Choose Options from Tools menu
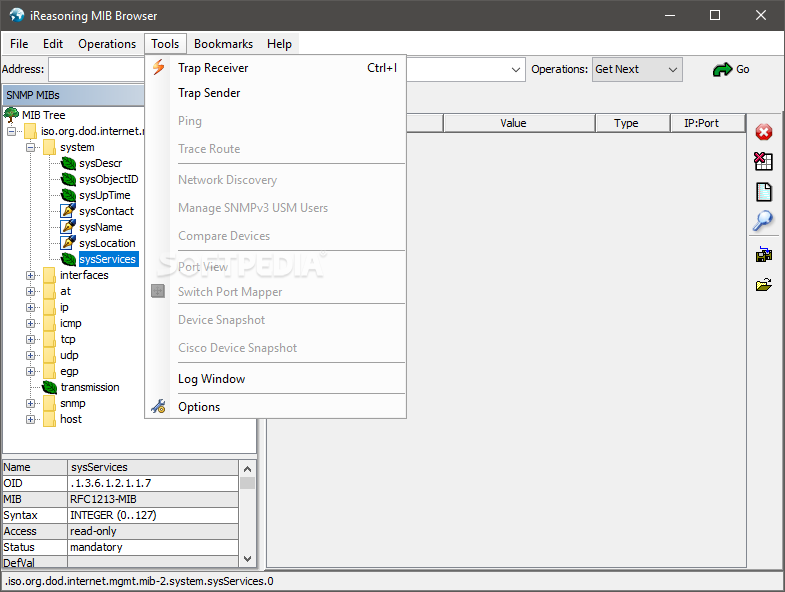The width and height of the screenshot is (785, 592). 275,407
